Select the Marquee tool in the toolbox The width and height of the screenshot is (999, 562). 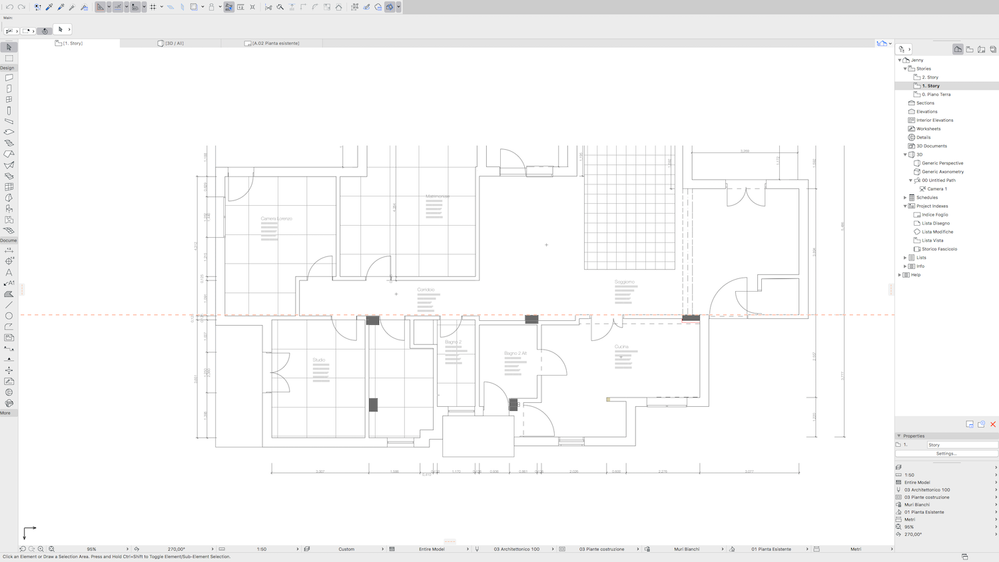pyautogui.click(x=9, y=58)
